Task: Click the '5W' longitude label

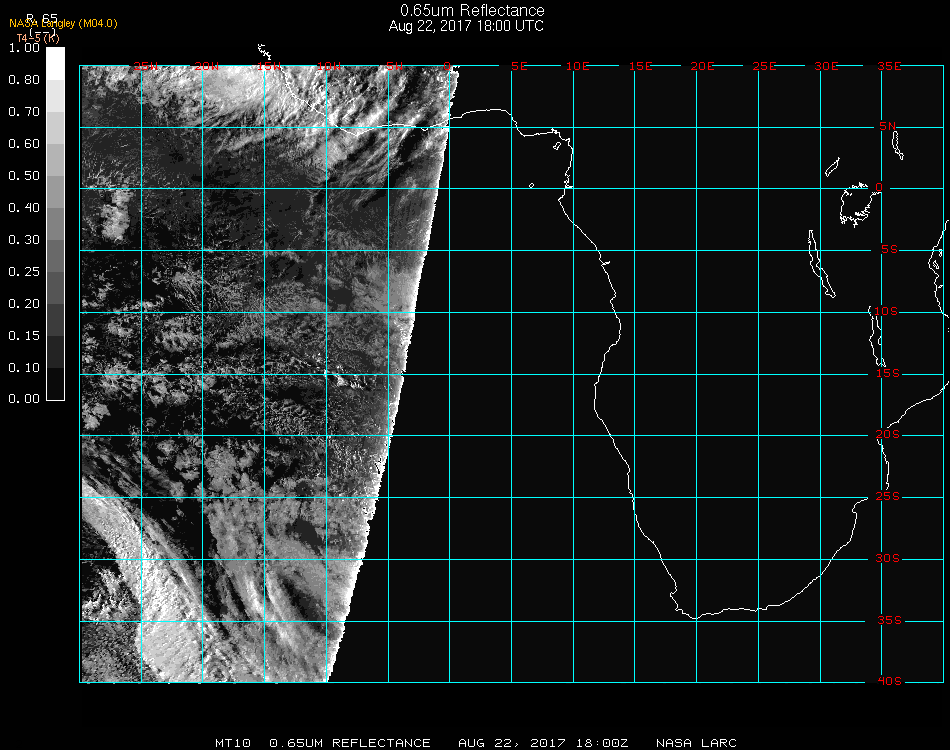Action: [x=394, y=66]
